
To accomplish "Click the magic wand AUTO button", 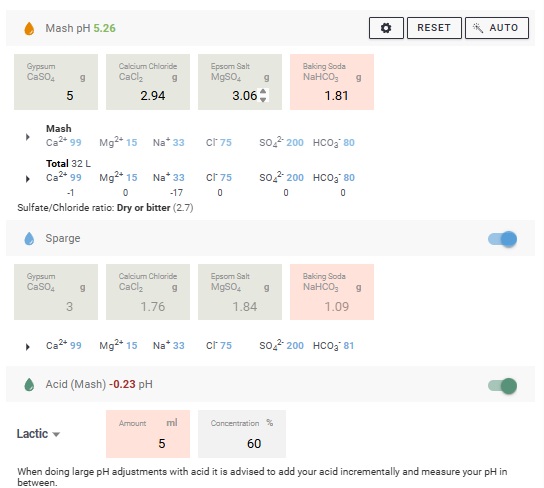I will point(497,28).
